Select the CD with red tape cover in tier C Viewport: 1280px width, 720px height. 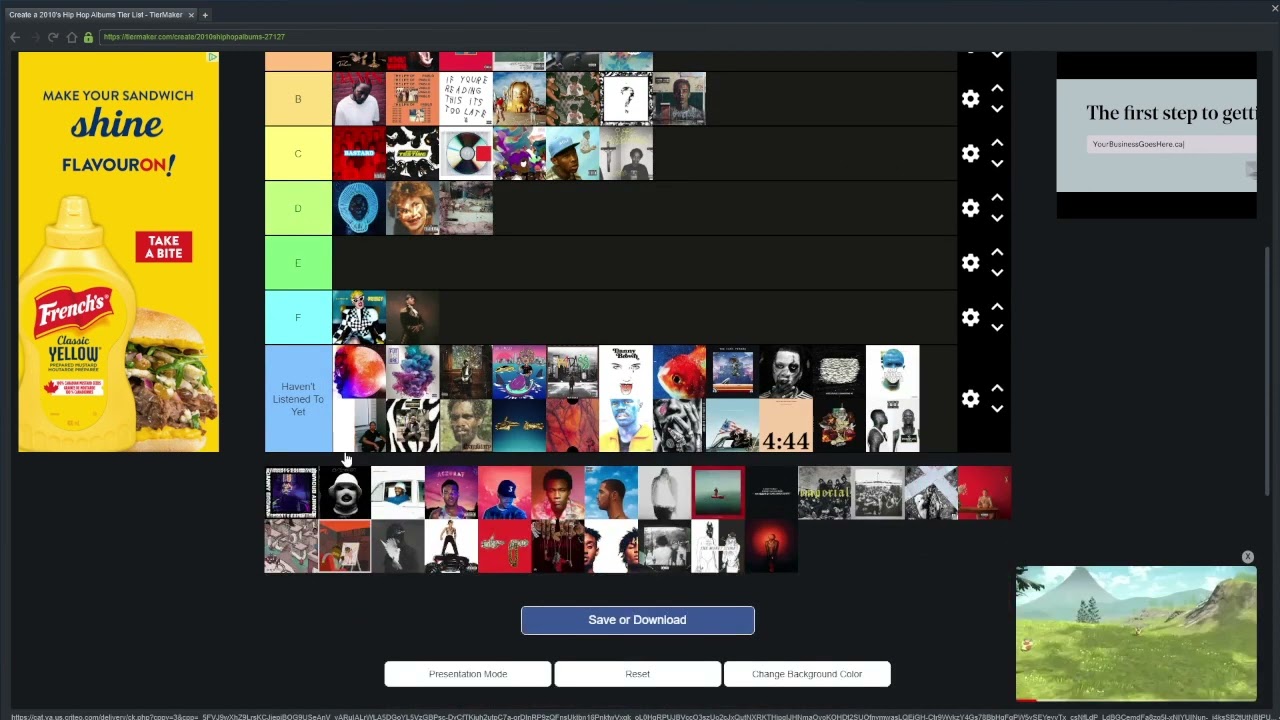pos(466,153)
